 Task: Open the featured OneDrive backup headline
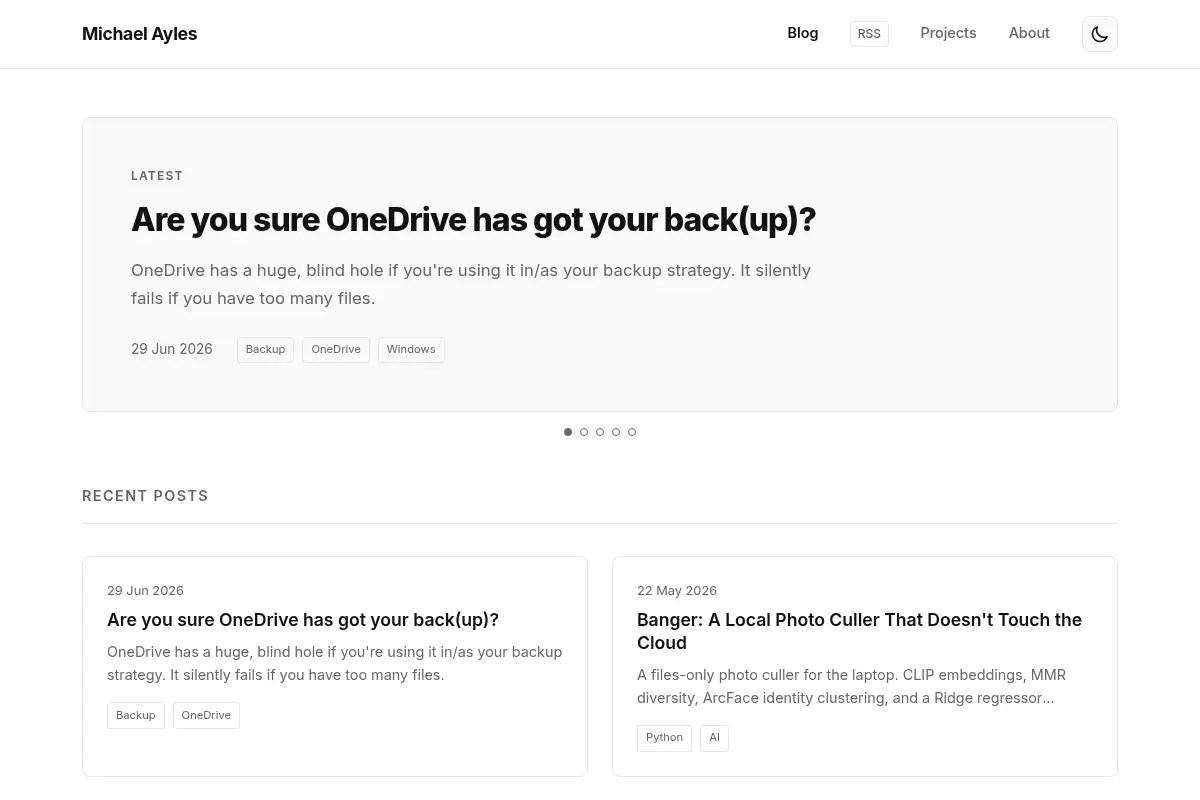(x=473, y=219)
